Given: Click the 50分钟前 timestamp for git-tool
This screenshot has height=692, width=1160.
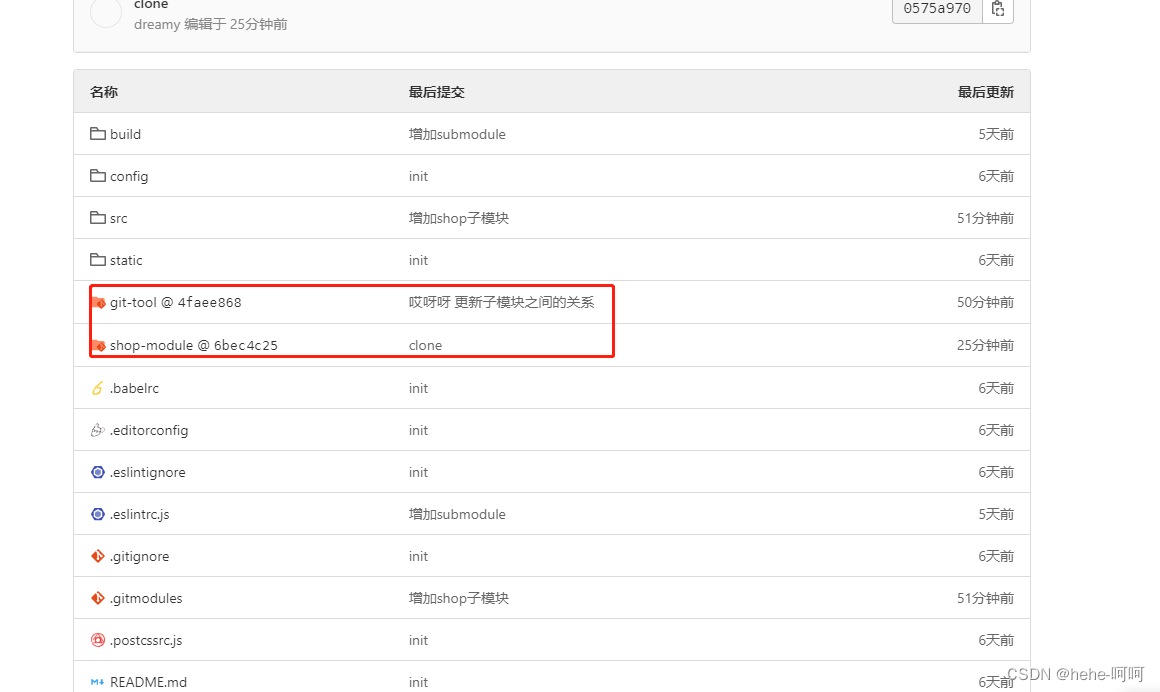Looking at the screenshot, I should [x=985, y=302].
